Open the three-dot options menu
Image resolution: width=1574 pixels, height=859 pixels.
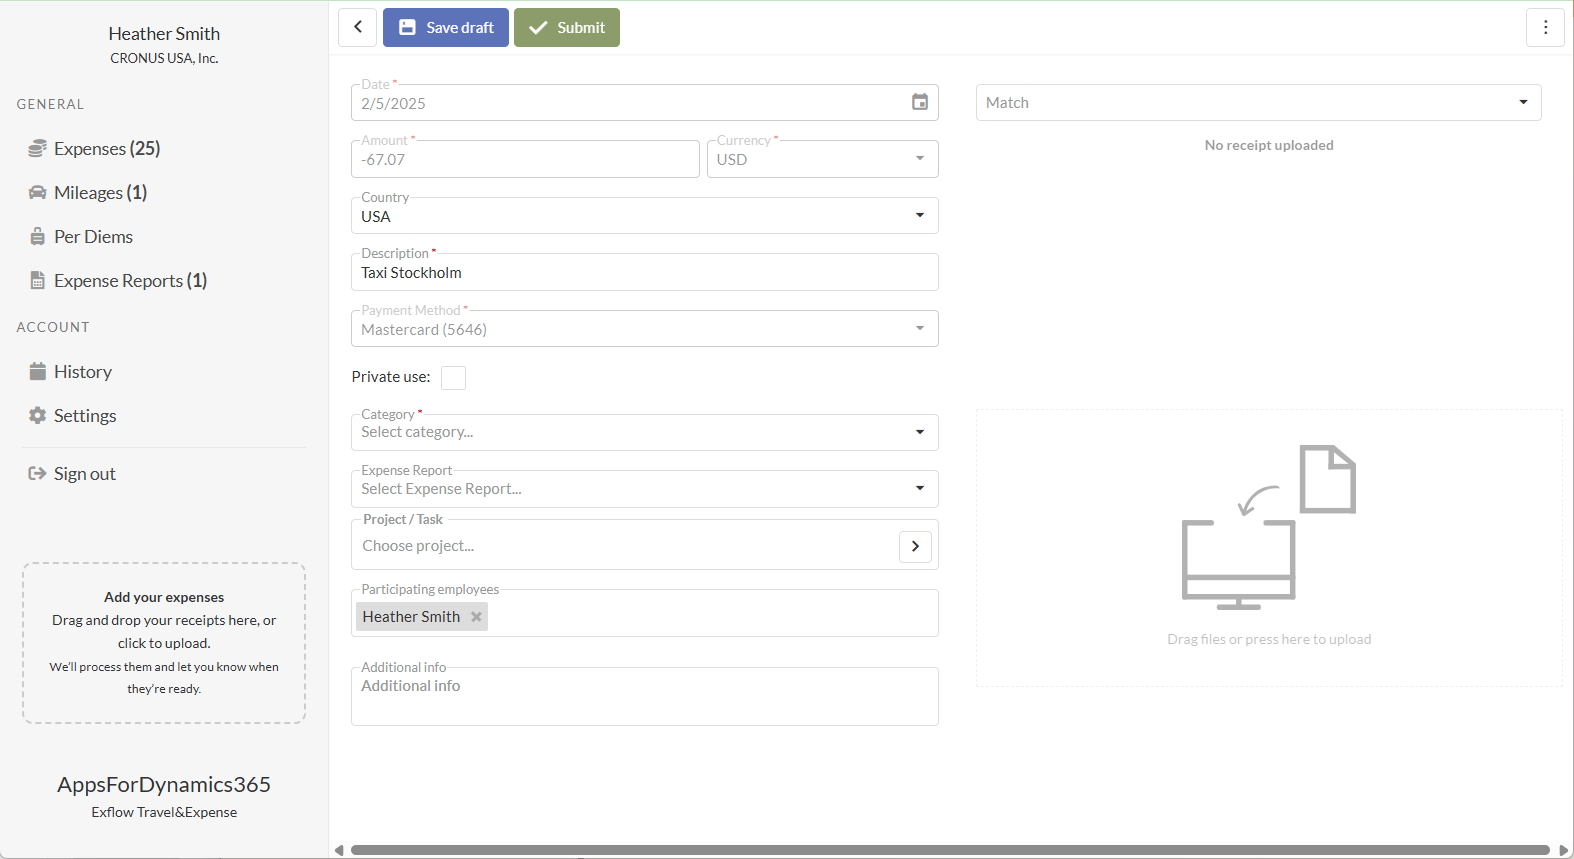(1545, 28)
